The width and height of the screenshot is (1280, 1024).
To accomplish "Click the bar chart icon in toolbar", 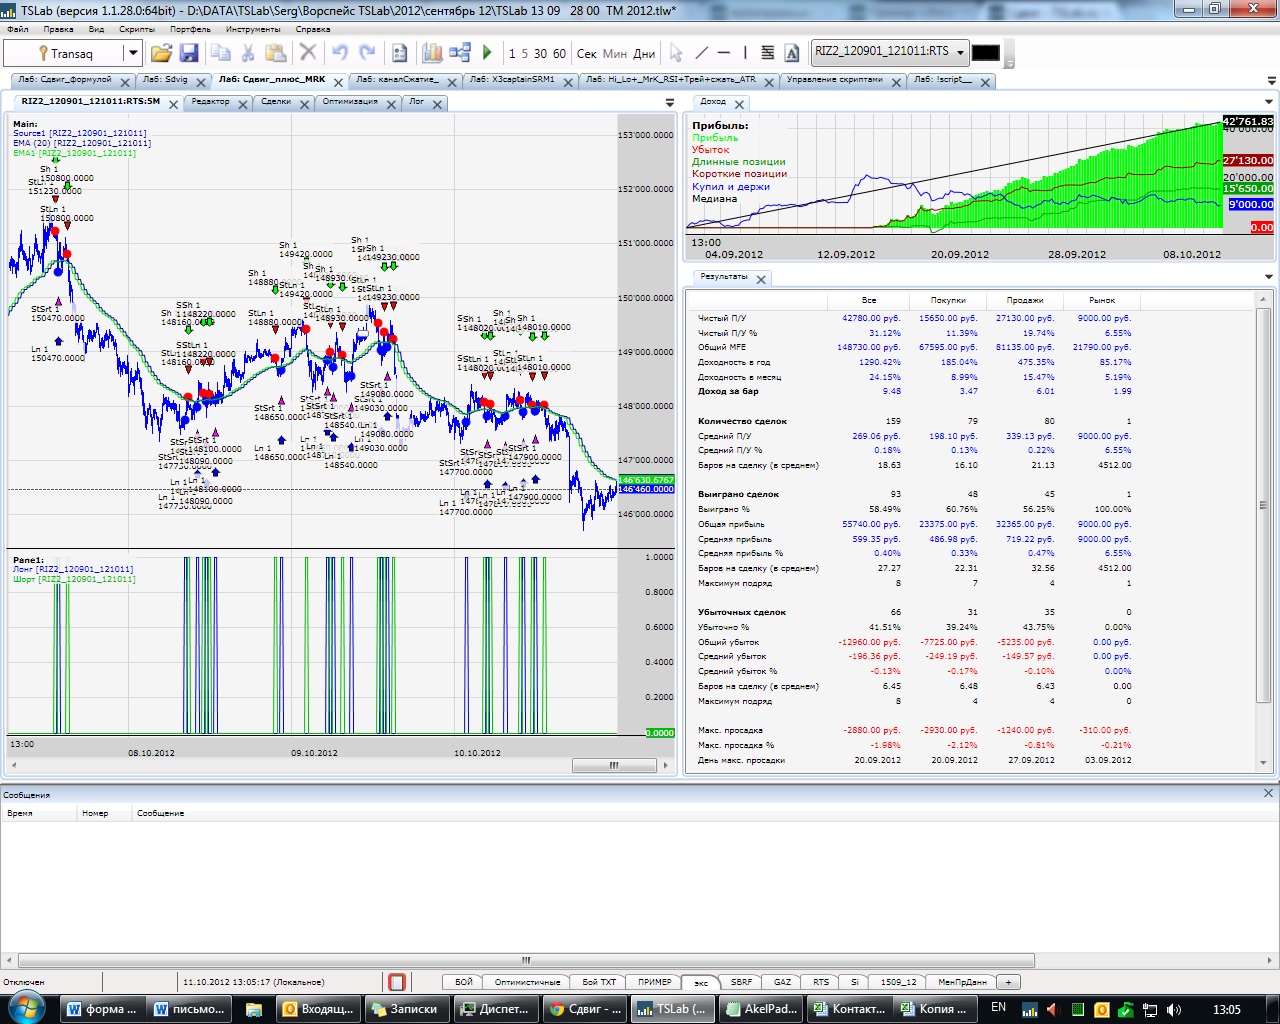I will (x=432, y=53).
